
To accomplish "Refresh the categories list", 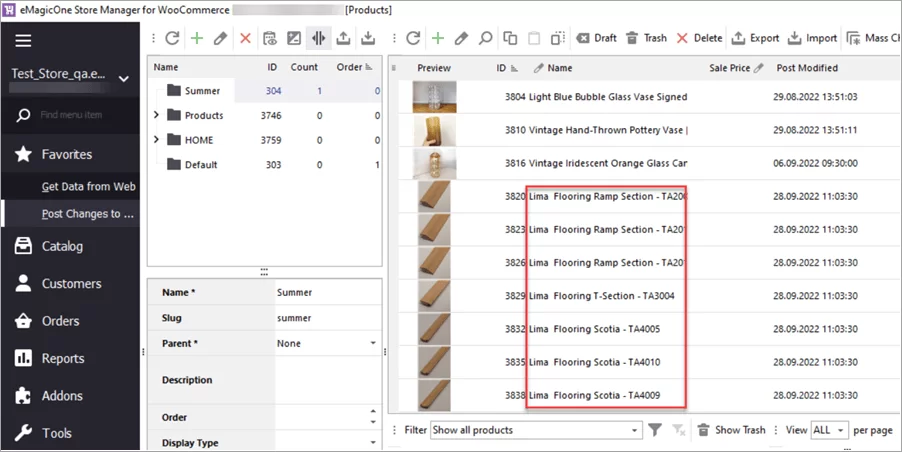I will click(x=172, y=38).
